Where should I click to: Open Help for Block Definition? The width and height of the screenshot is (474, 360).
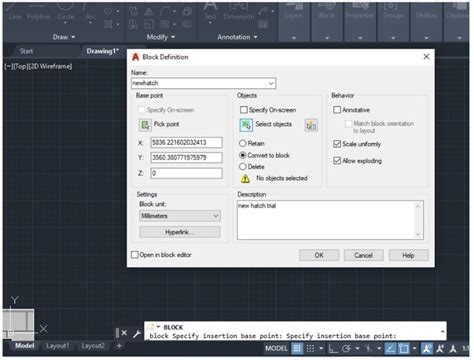click(408, 255)
